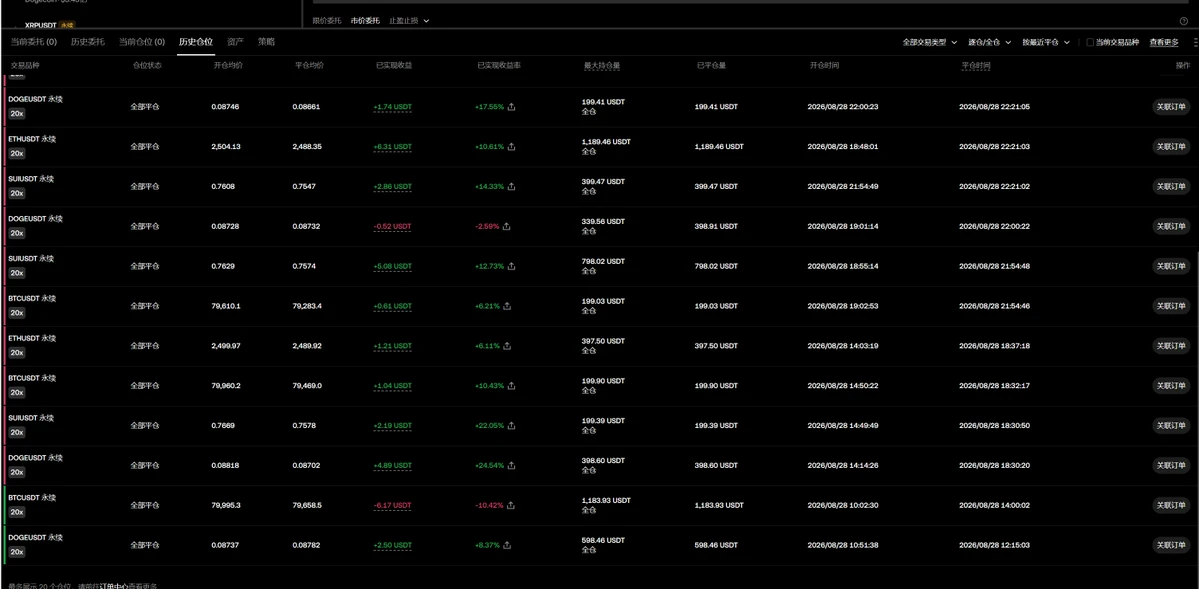Viewport: 1199px width, 589px height.
Task: Click 关联订单 for ETHUSDT closed 18:37:18
Action: tap(1171, 346)
